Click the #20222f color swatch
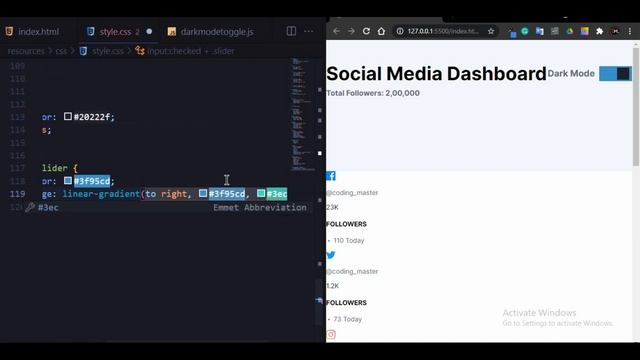The image size is (640, 360). click(68, 117)
